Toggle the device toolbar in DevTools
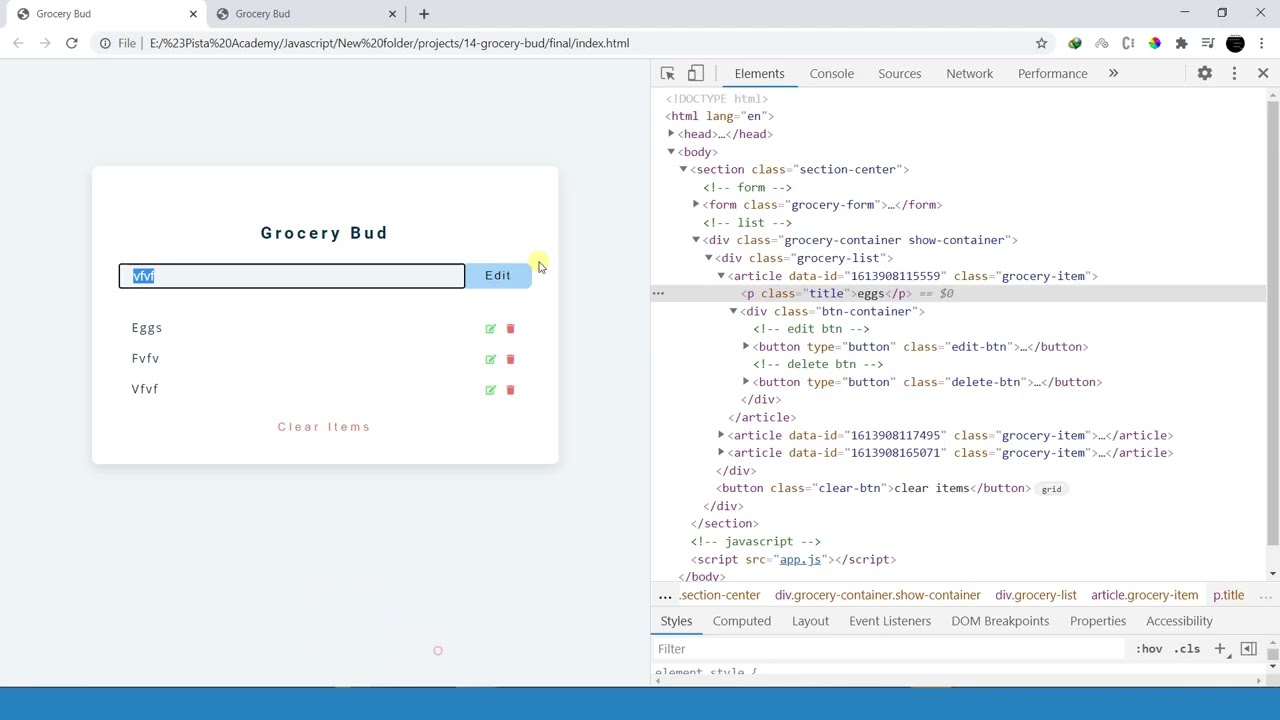The height and width of the screenshot is (720, 1280). click(696, 73)
